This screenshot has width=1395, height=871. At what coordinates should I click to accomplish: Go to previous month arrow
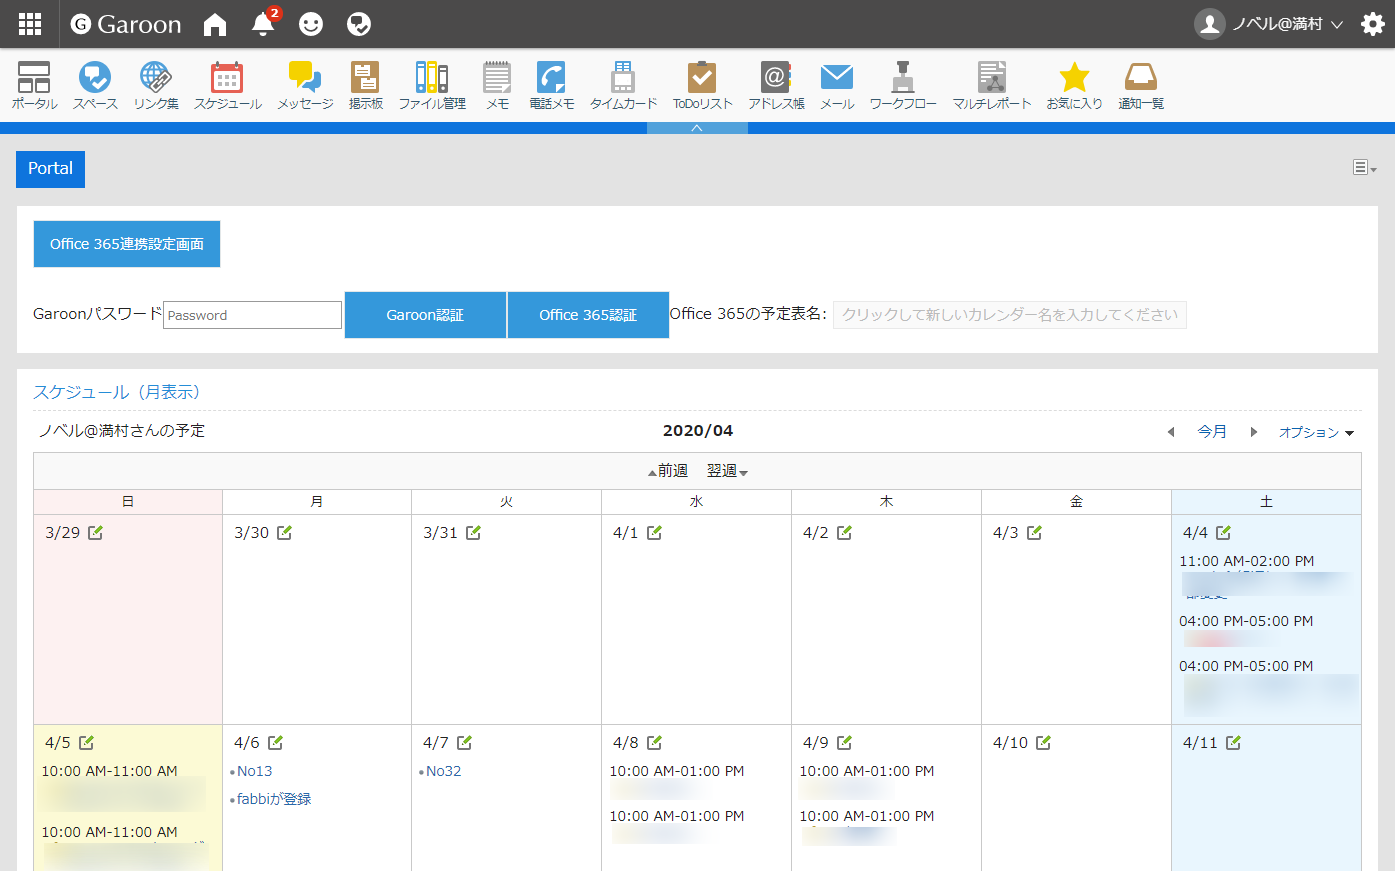click(1171, 432)
